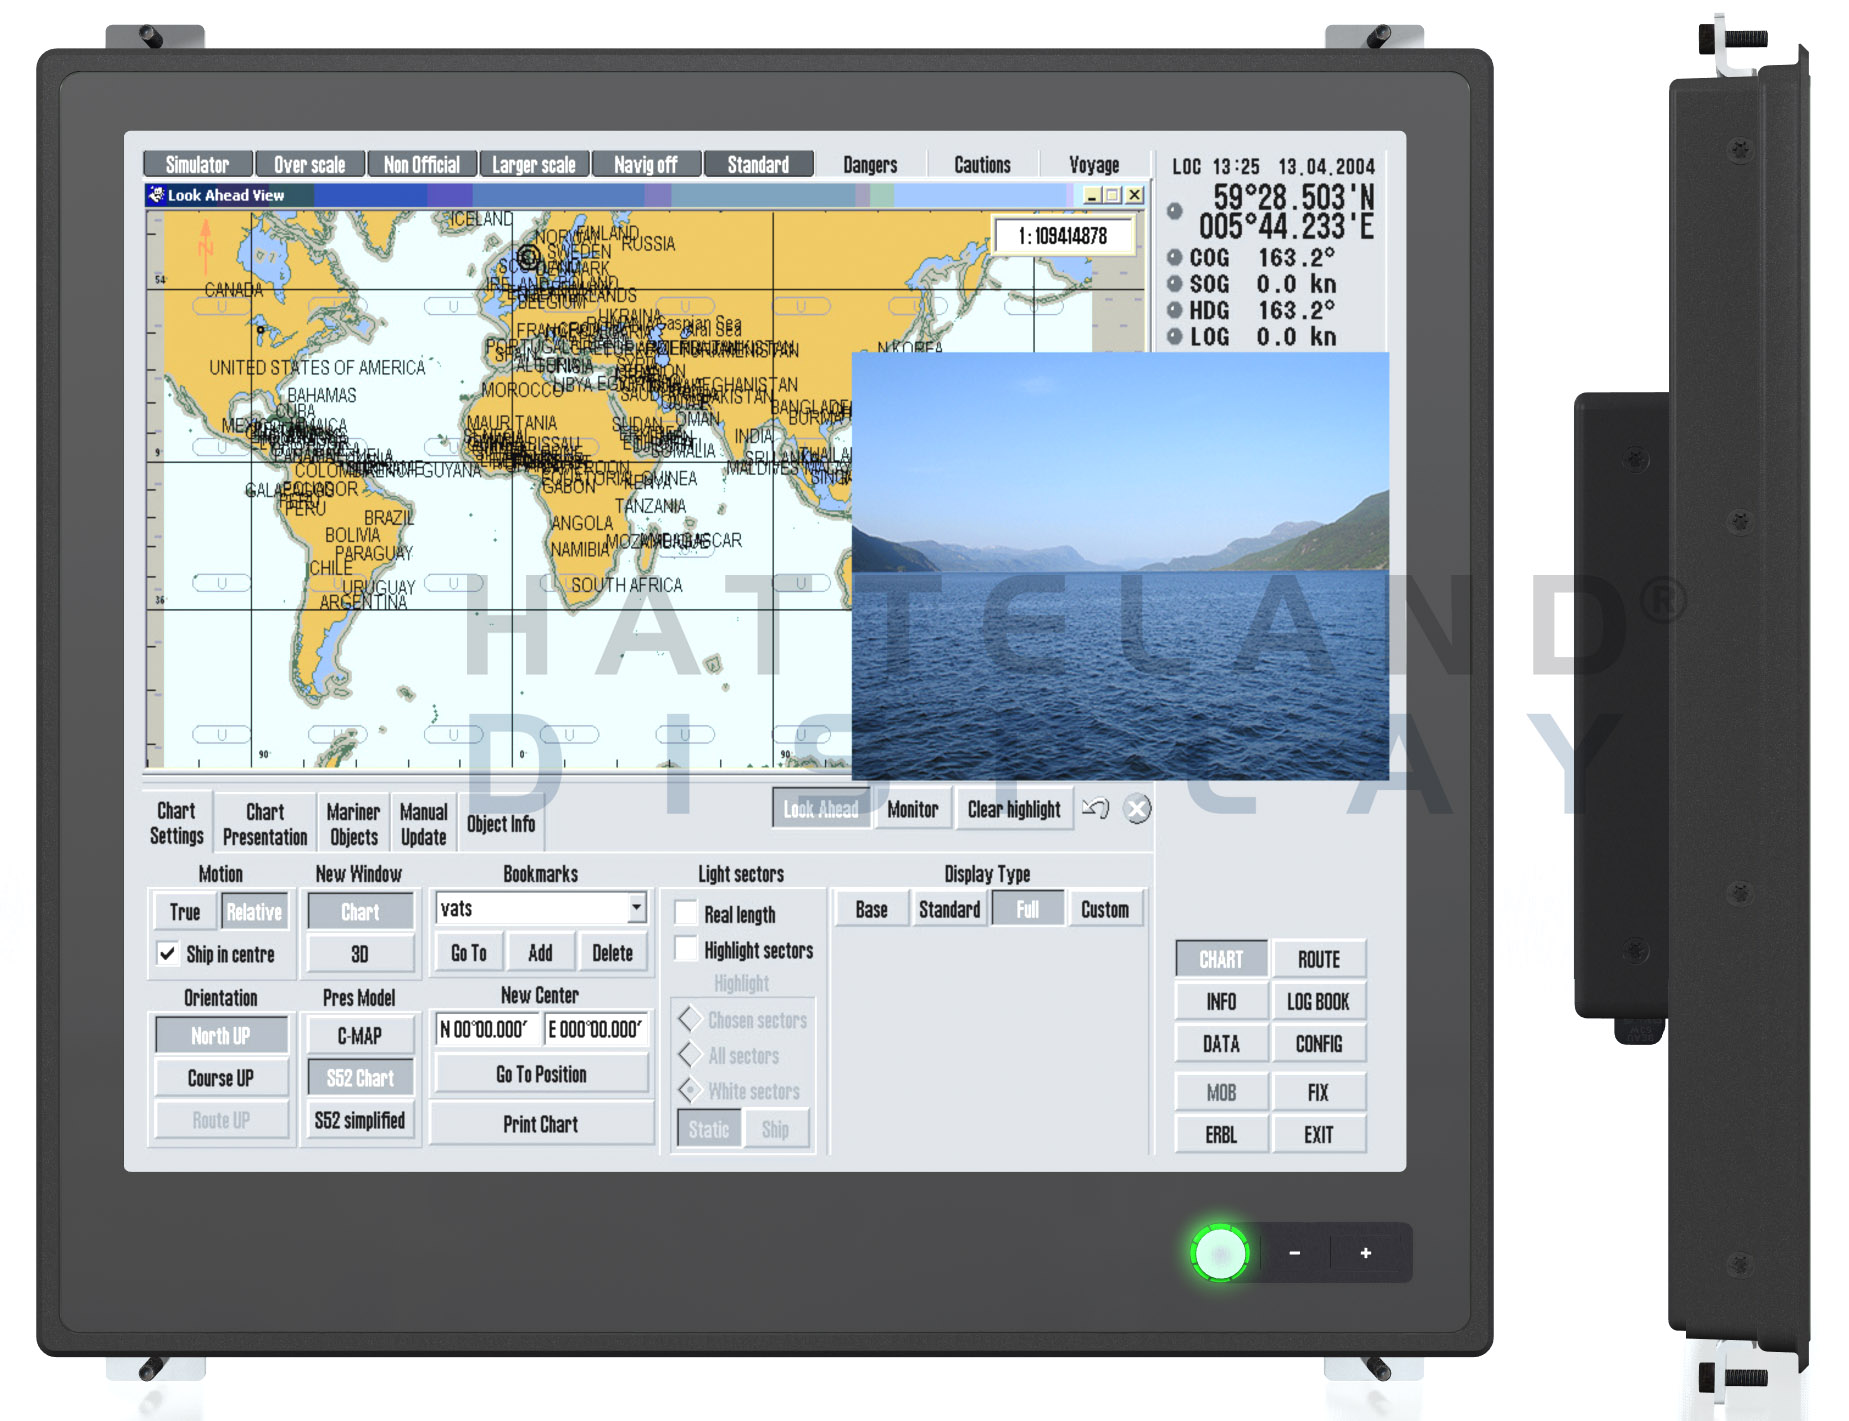Select Course UP orientation
The image size is (1849, 1421).
[221, 1078]
